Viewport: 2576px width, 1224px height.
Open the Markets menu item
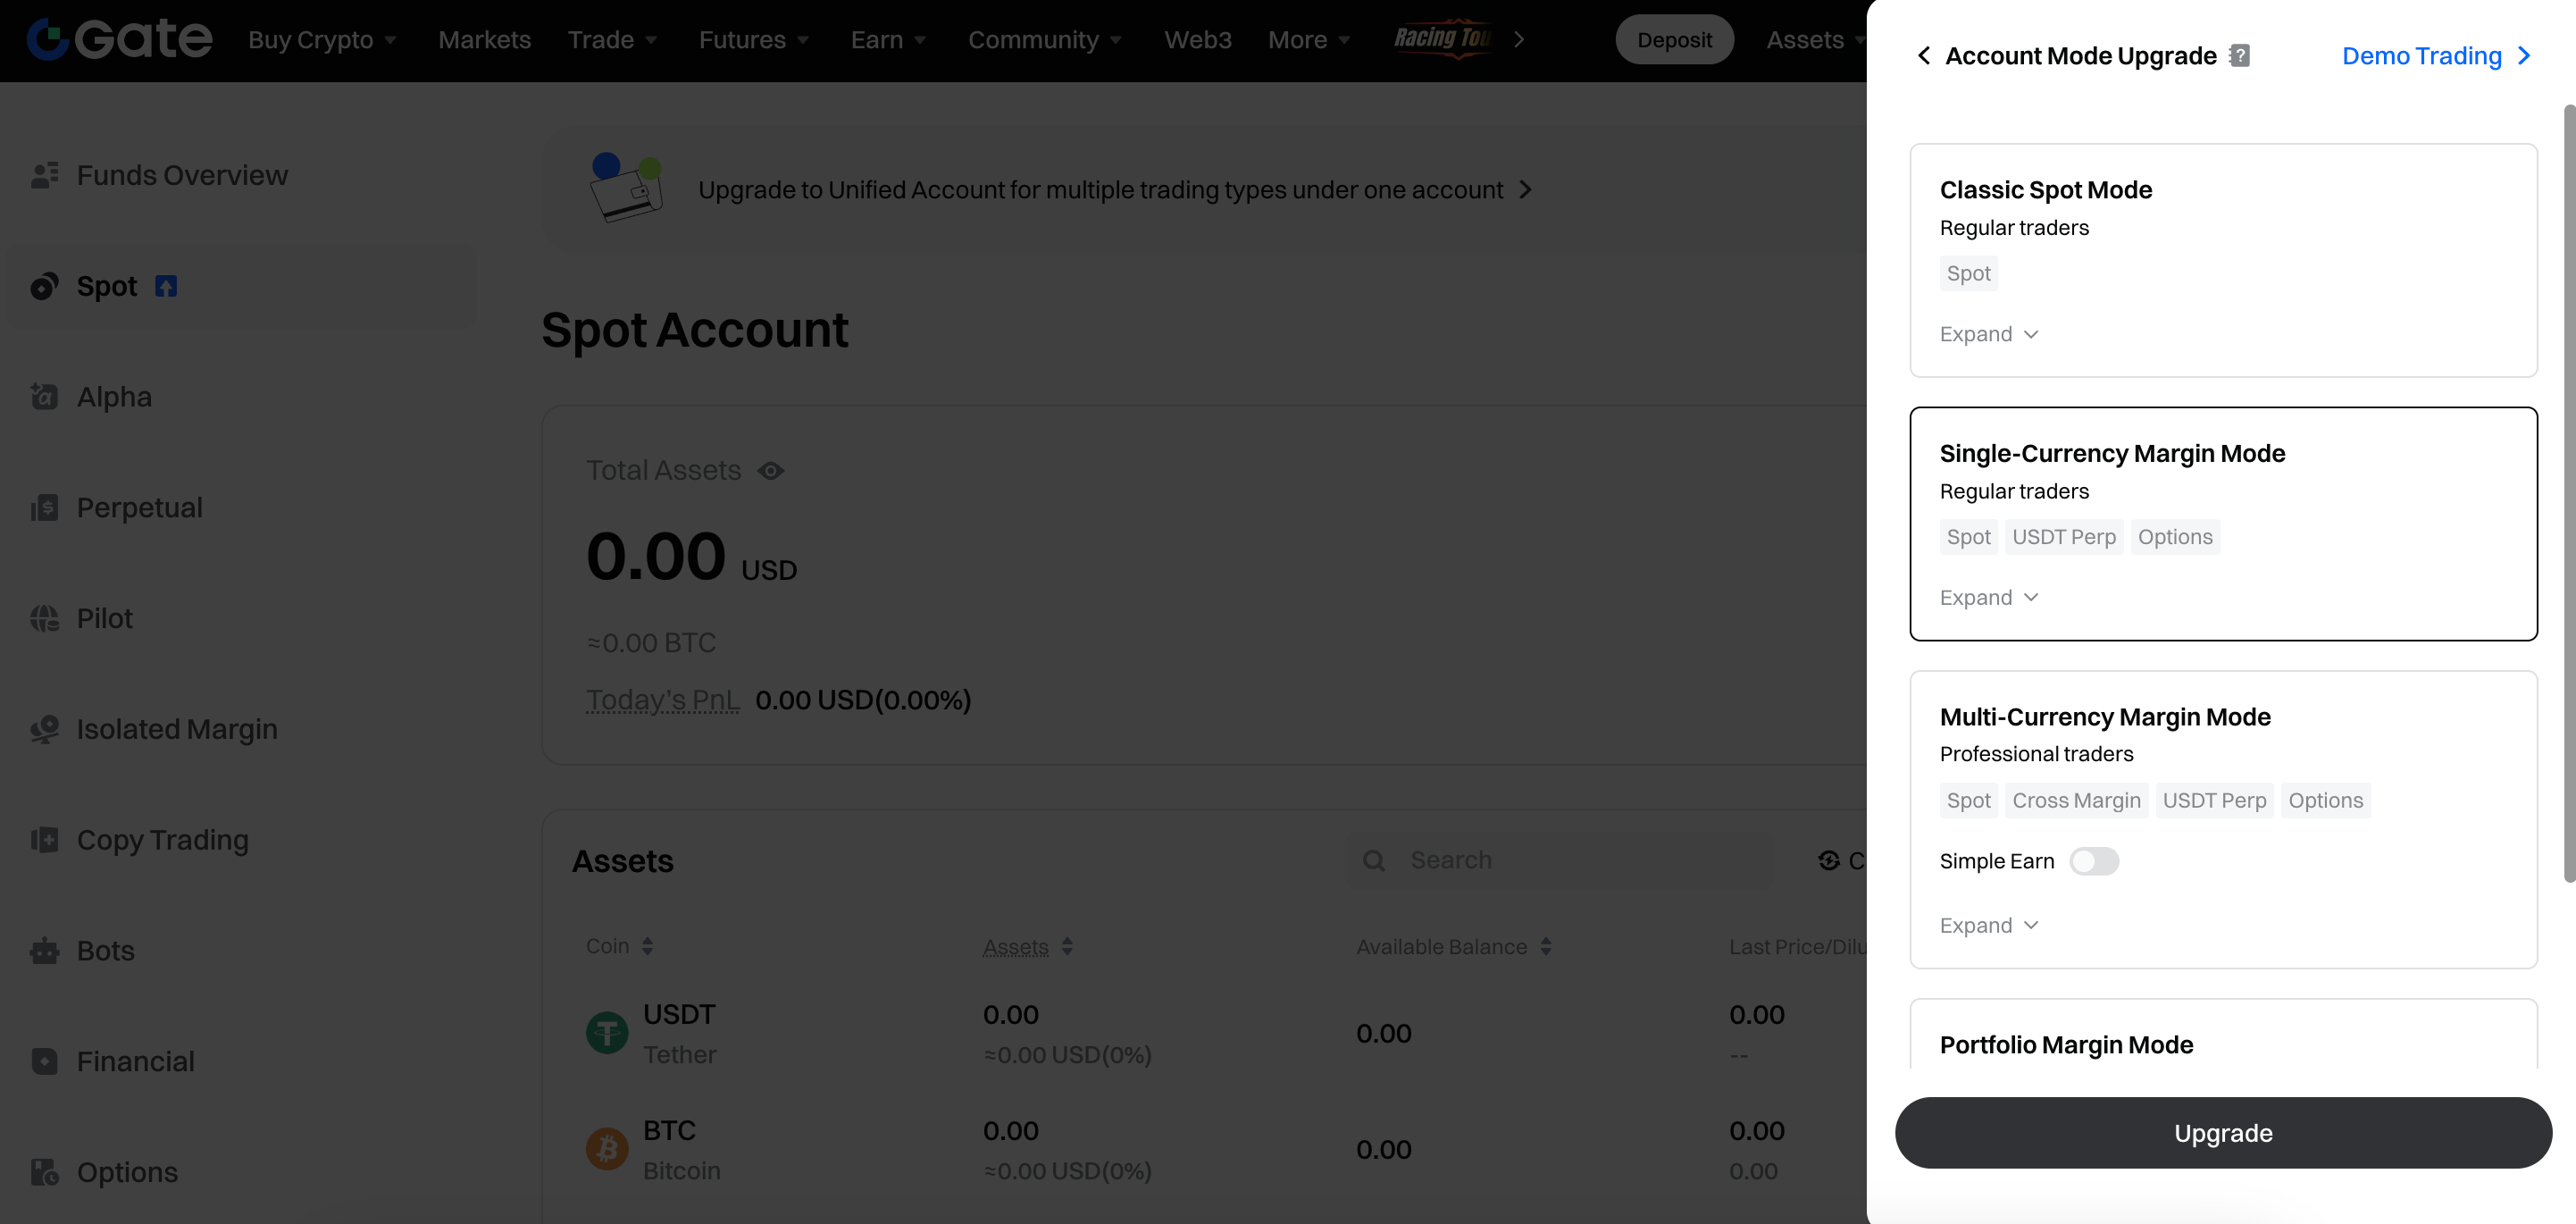pos(484,40)
